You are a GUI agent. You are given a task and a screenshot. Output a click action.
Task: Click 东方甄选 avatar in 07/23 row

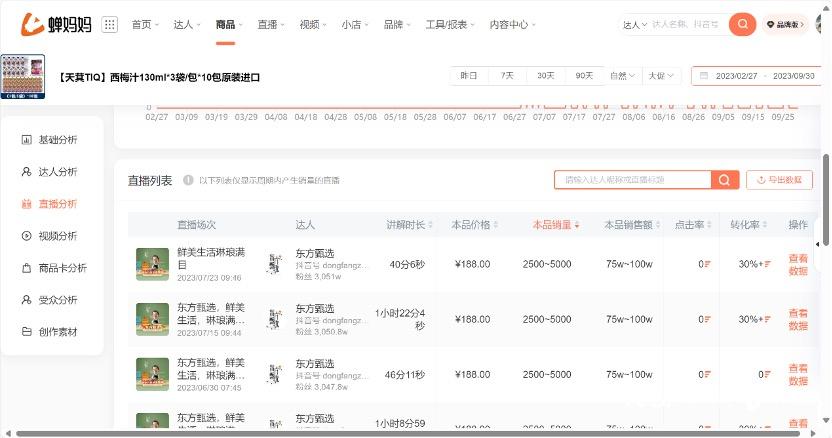(275, 264)
